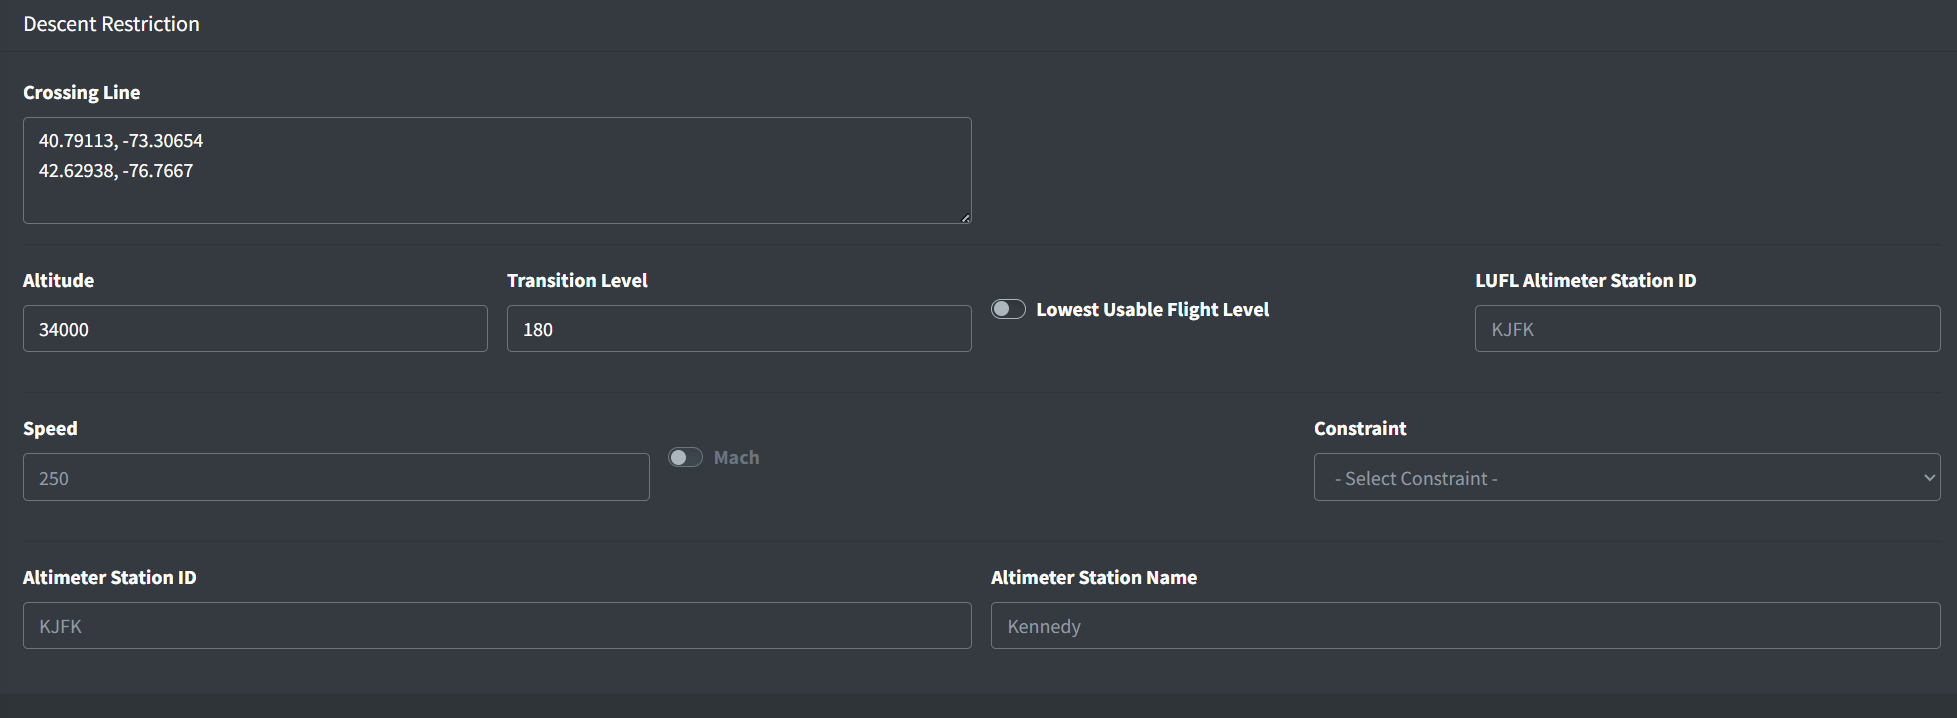Focus the Altitude field showing 34000

click(x=255, y=329)
